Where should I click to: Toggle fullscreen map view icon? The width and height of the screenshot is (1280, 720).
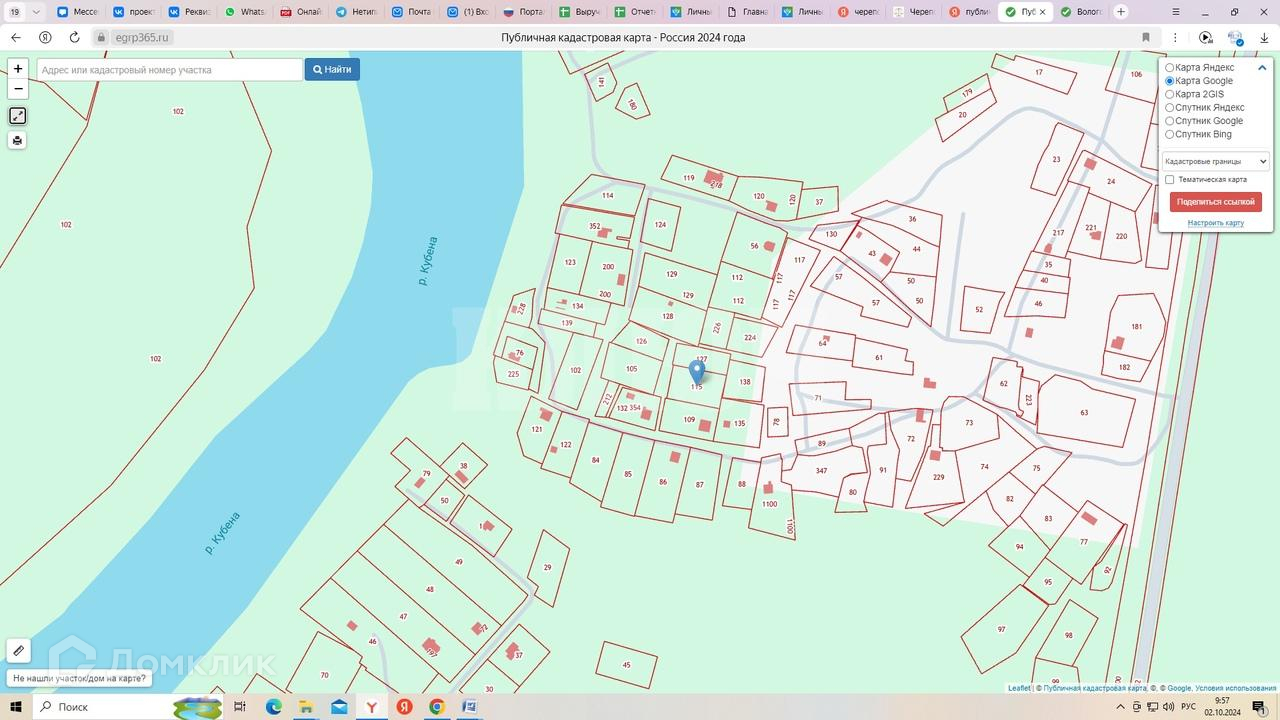coord(18,116)
